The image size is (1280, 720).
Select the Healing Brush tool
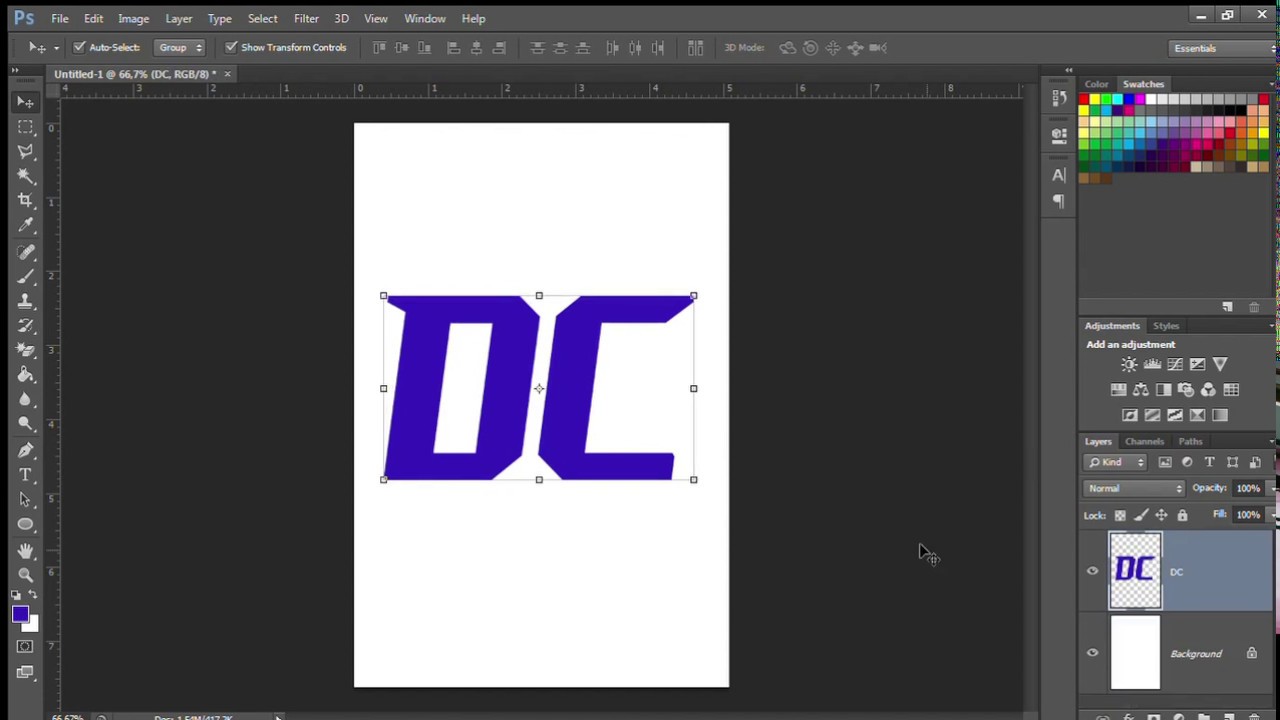pos(26,252)
